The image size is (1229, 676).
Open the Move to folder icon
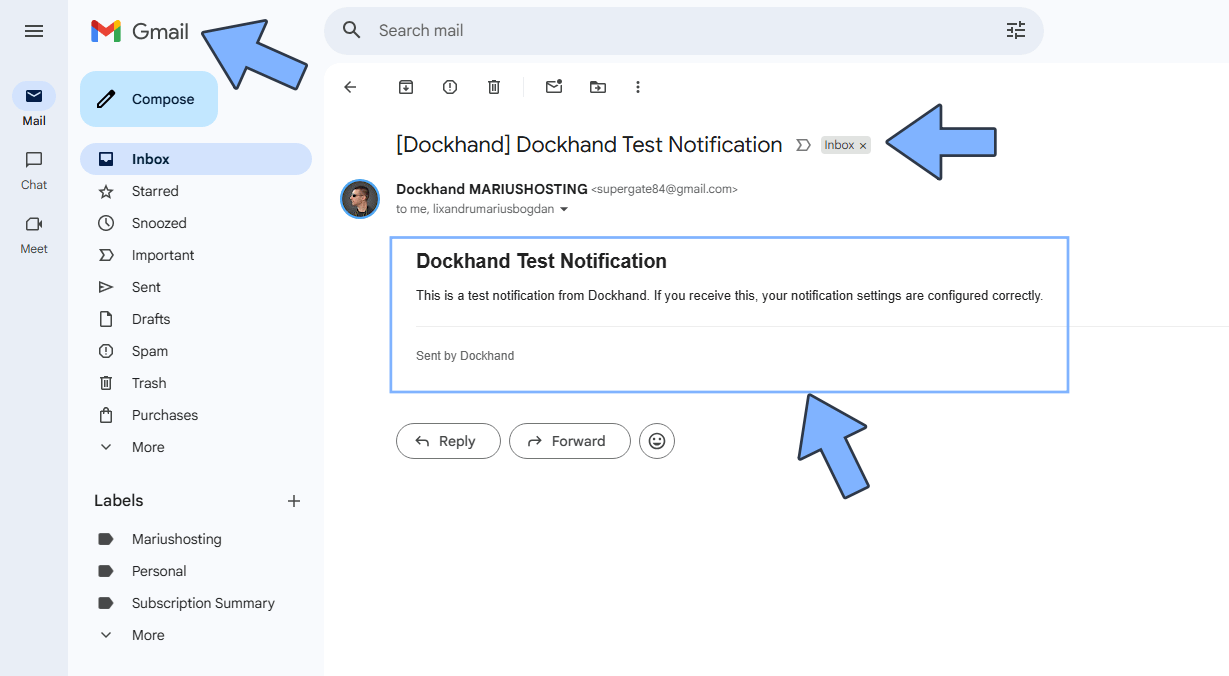(x=597, y=87)
